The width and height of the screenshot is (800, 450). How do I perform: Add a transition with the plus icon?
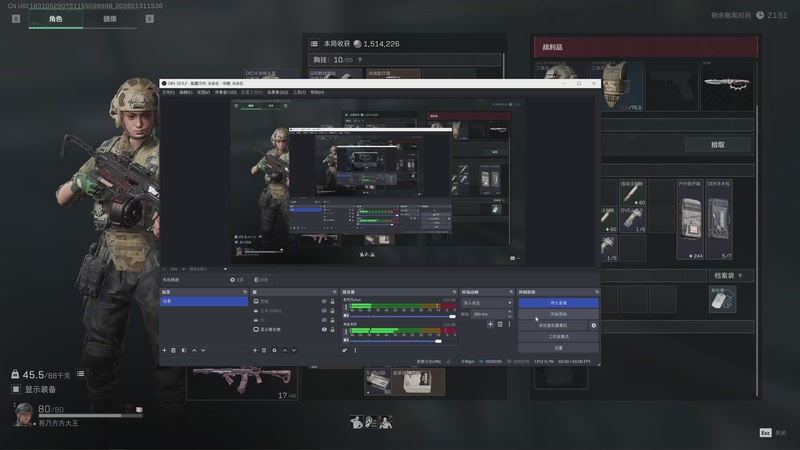point(490,324)
